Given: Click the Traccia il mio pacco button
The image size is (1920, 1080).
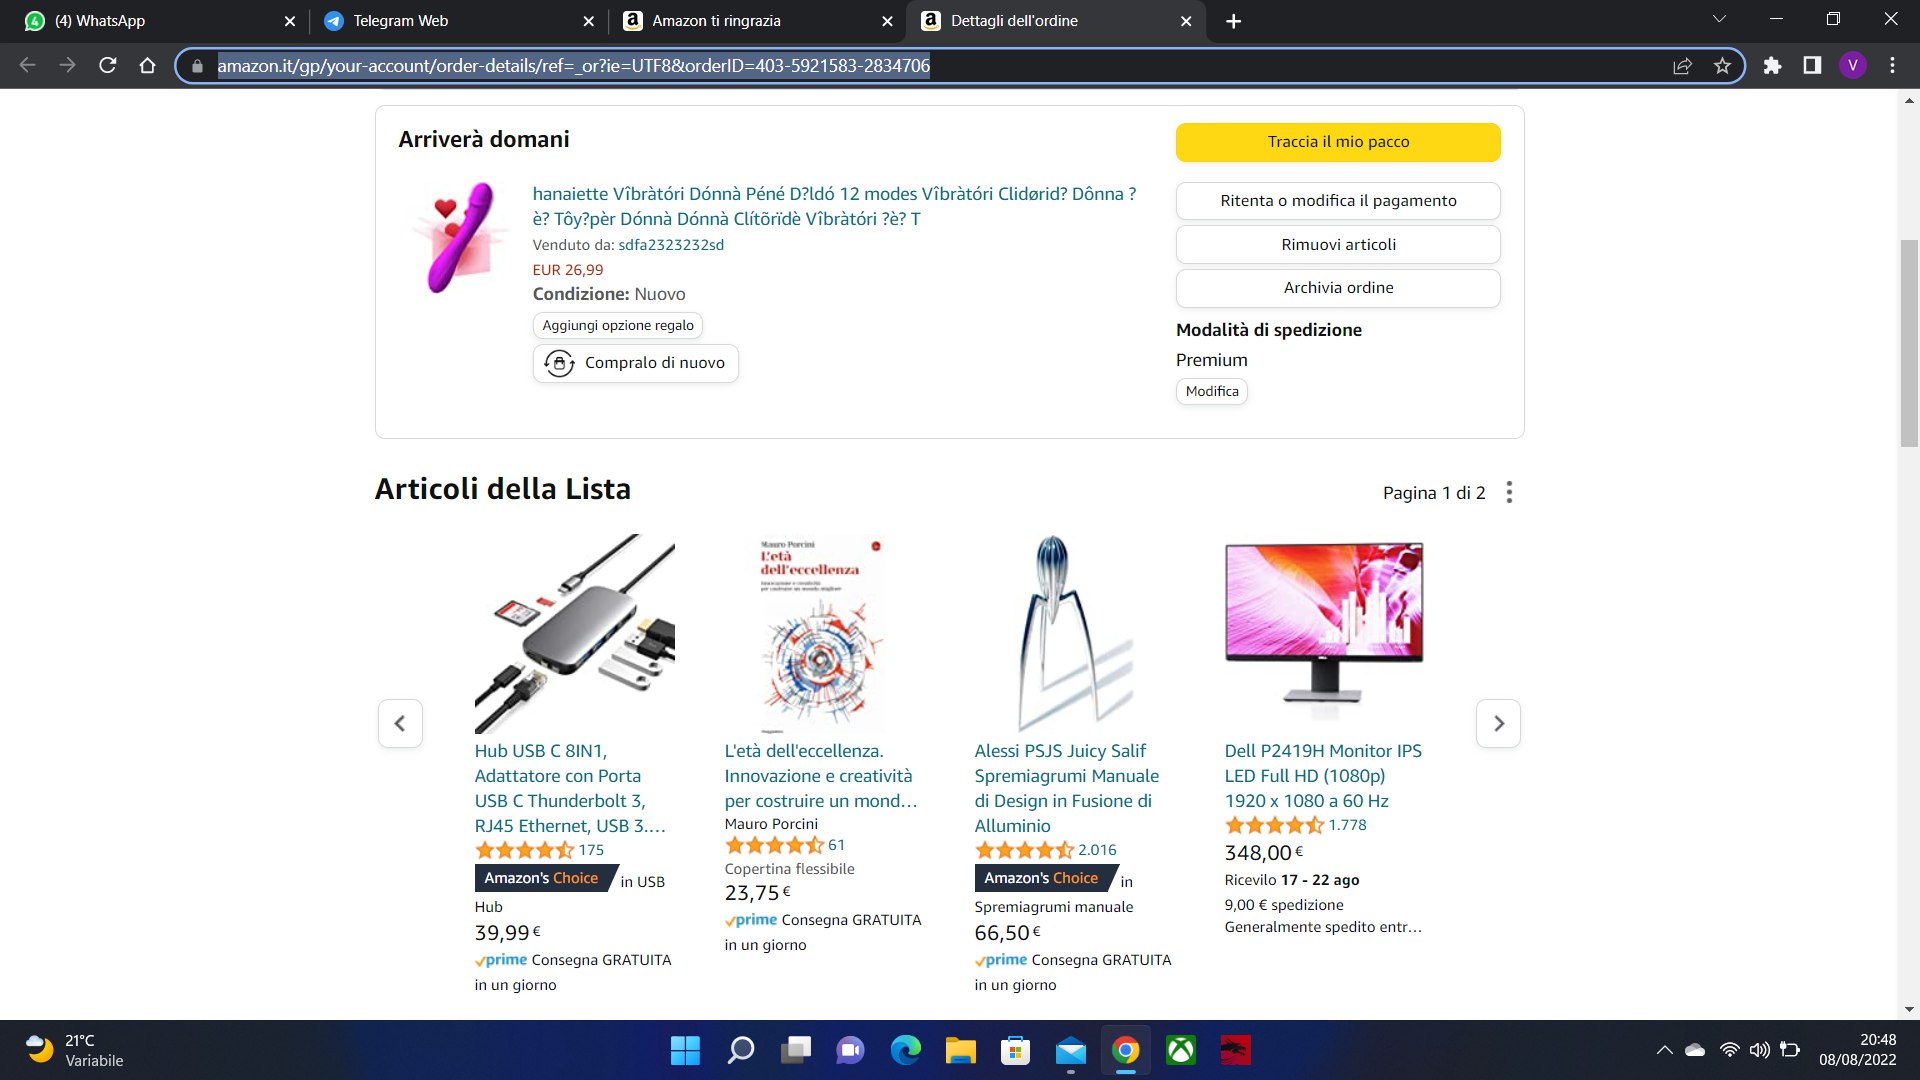Looking at the screenshot, I should pyautogui.click(x=1338, y=142).
